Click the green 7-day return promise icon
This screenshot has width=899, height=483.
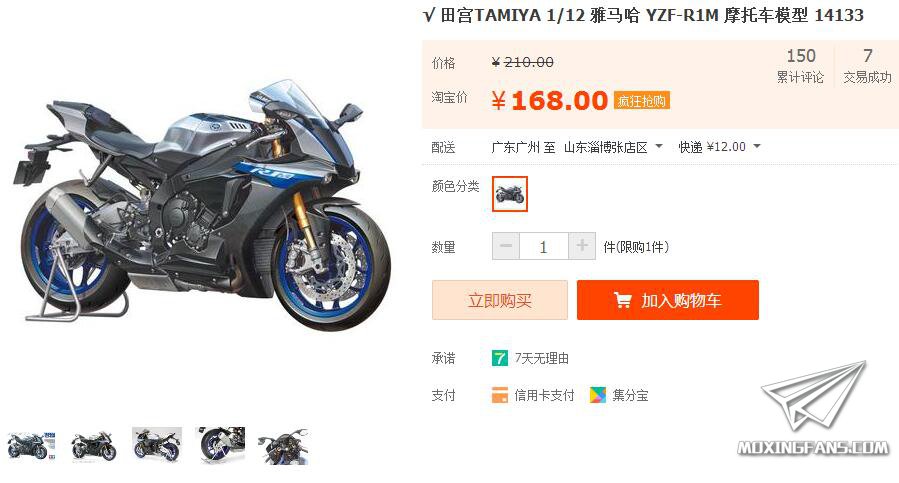(499, 359)
